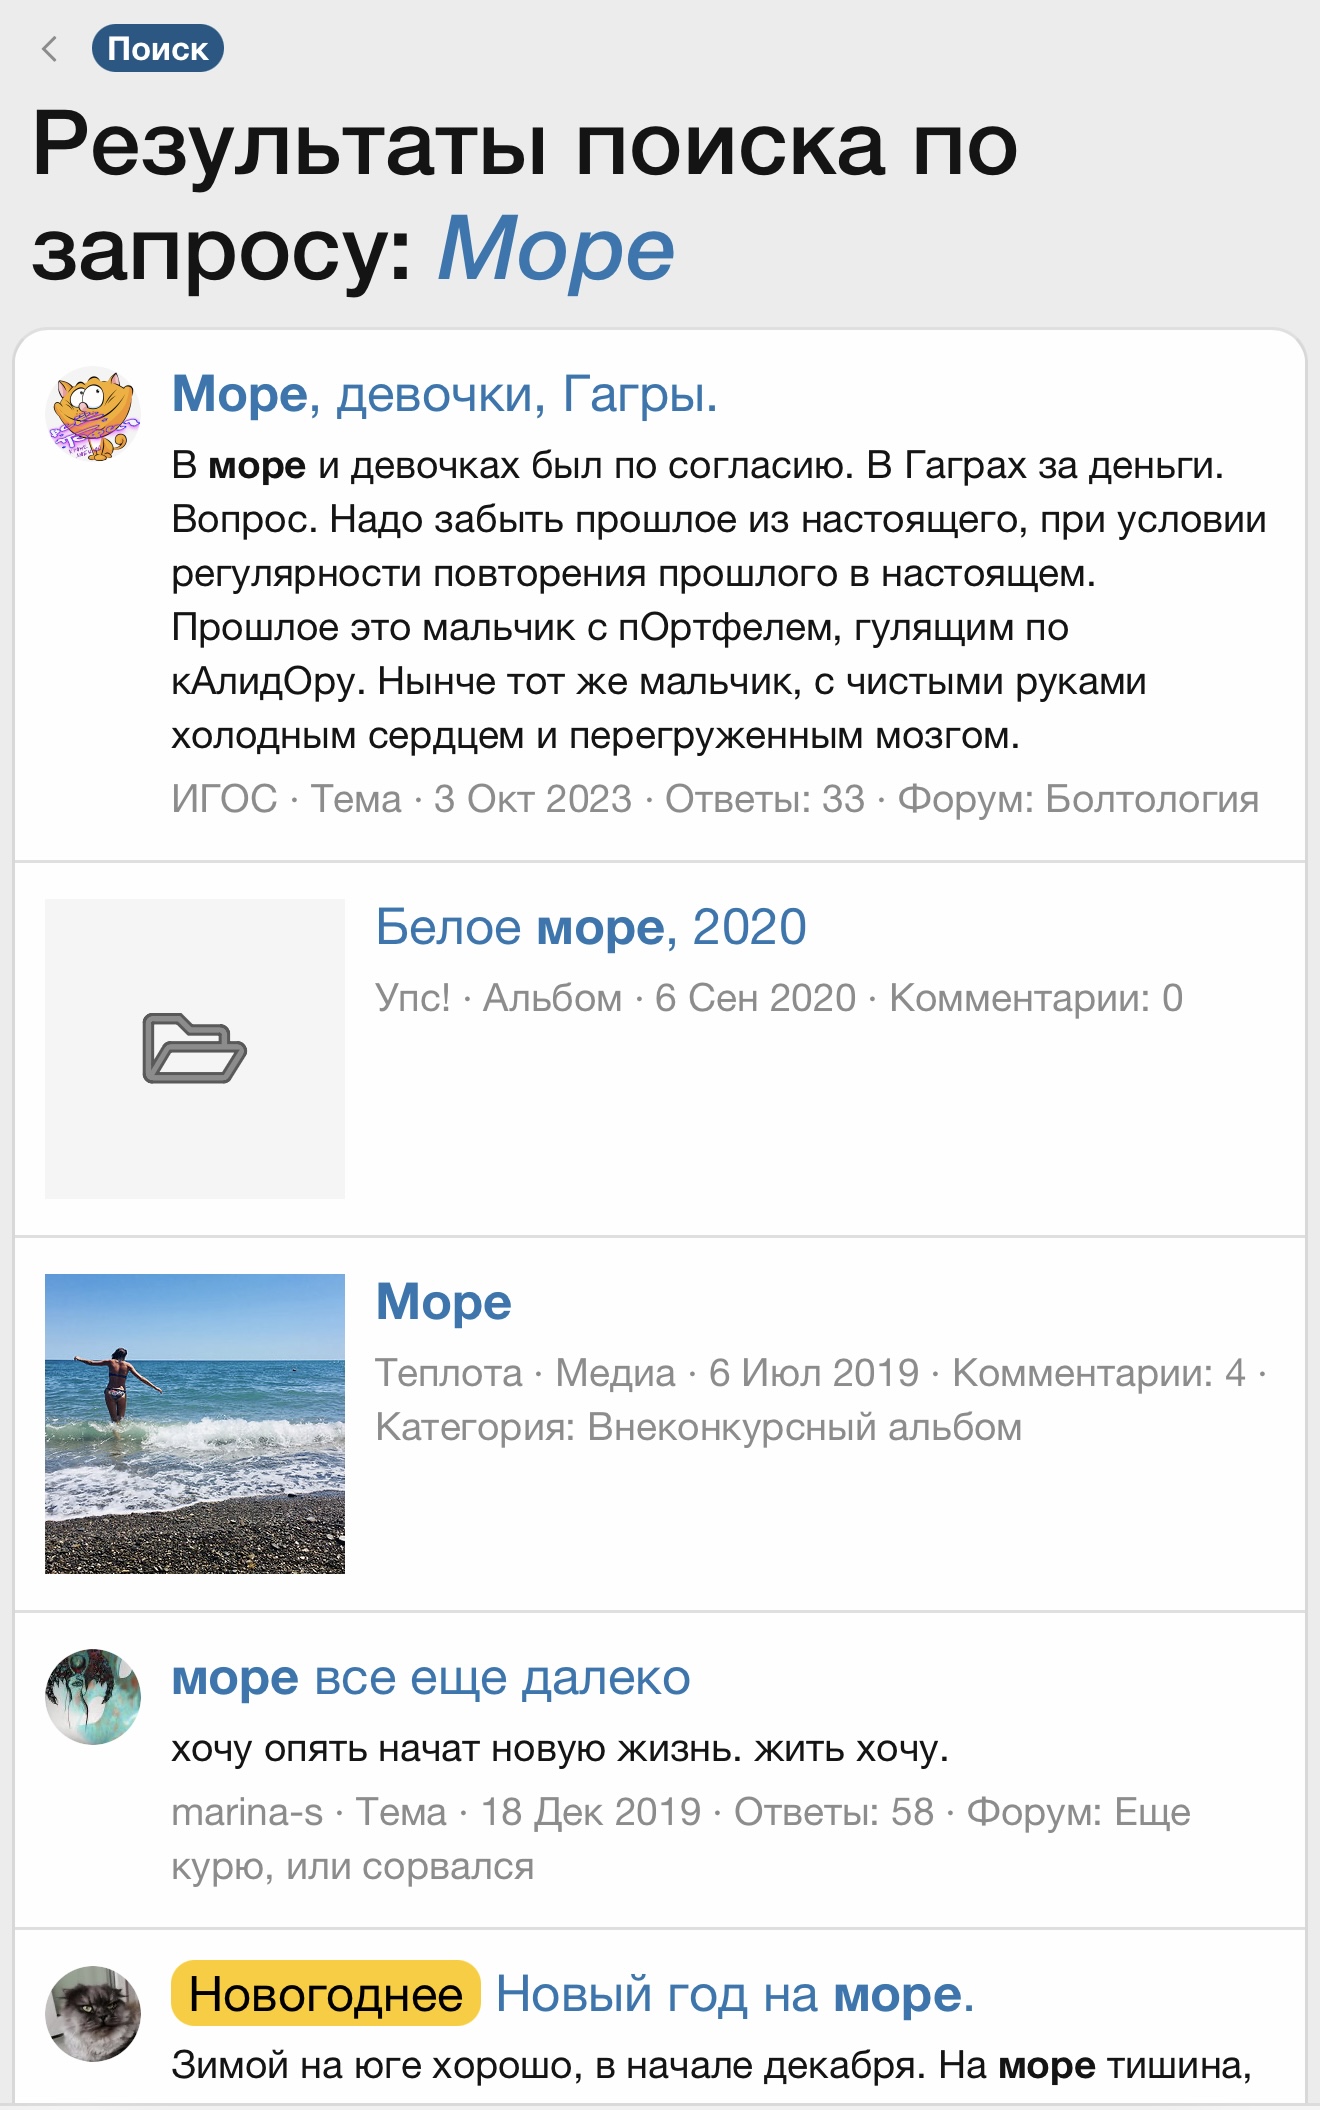This screenshot has width=1320, height=2110.
Task: Open the orange cat avatar profile
Action: click(x=93, y=414)
